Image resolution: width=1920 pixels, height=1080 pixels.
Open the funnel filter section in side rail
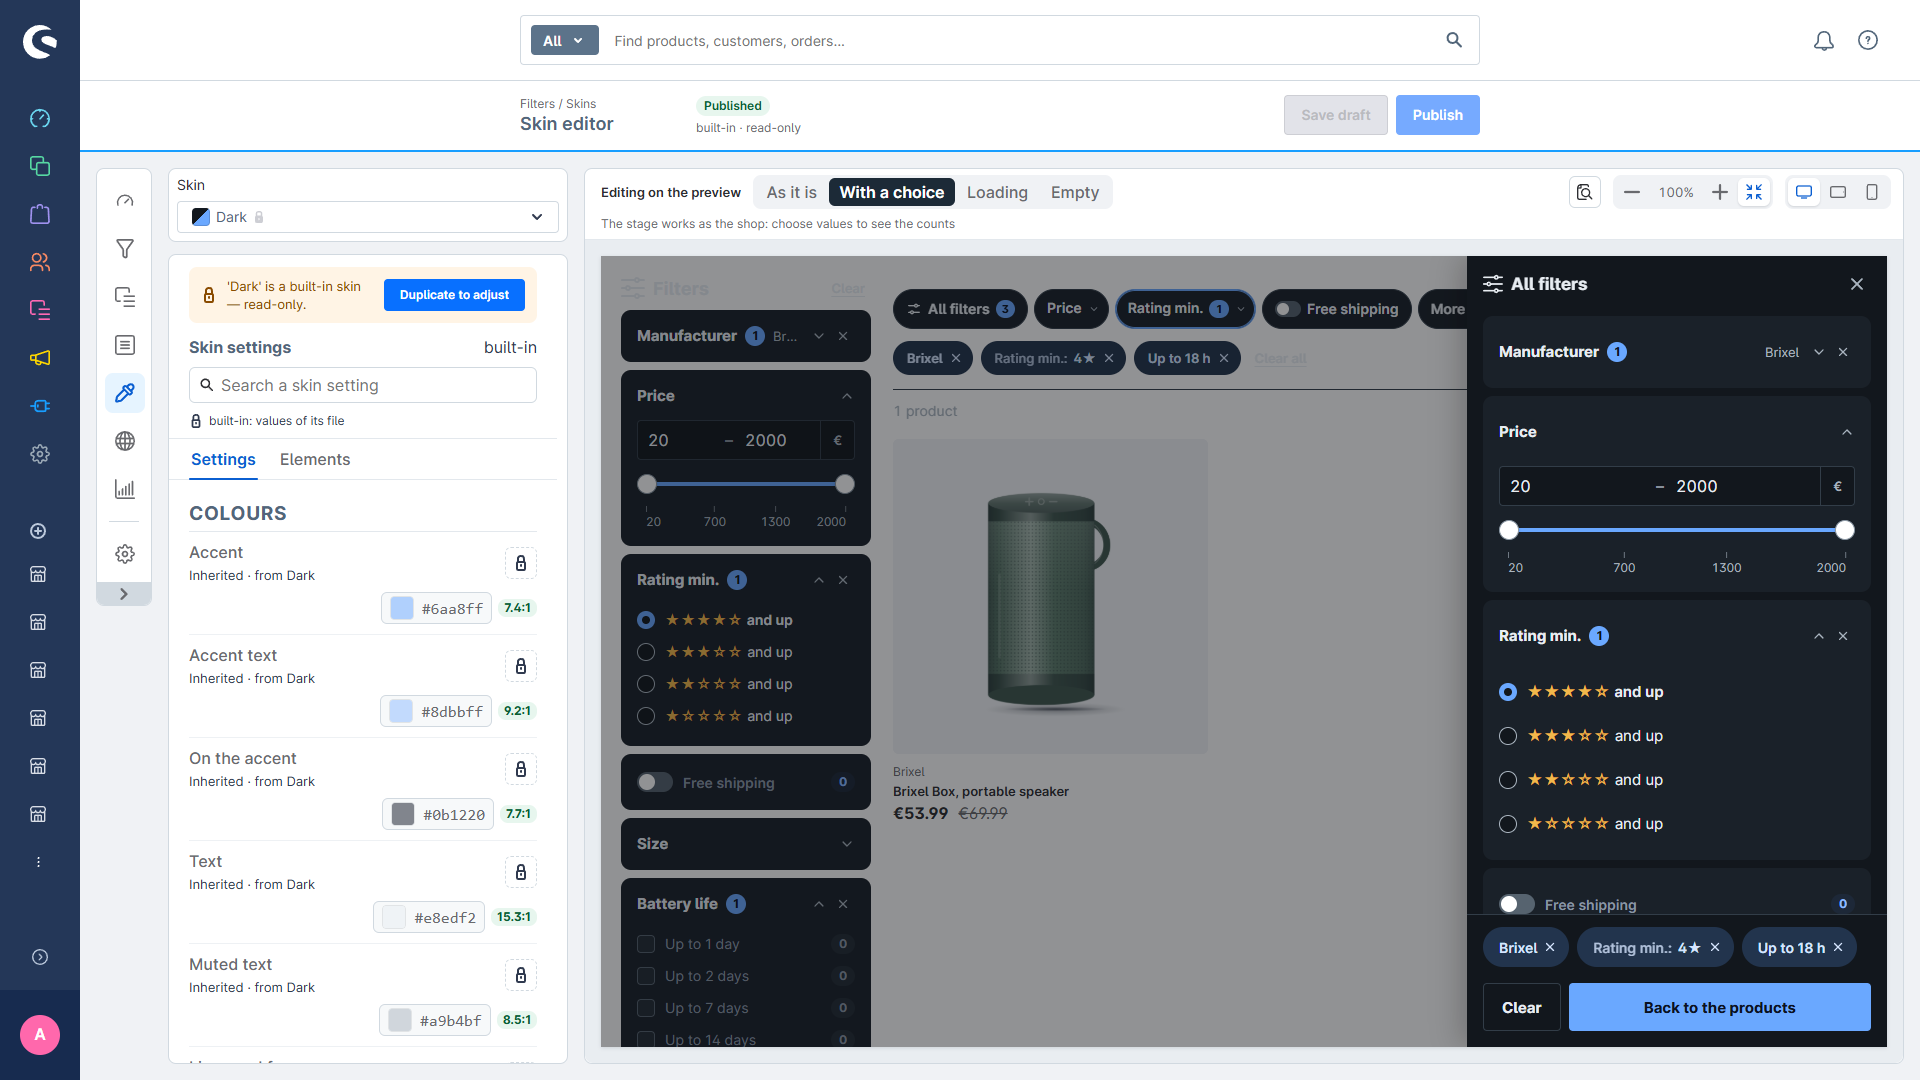[125, 249]
